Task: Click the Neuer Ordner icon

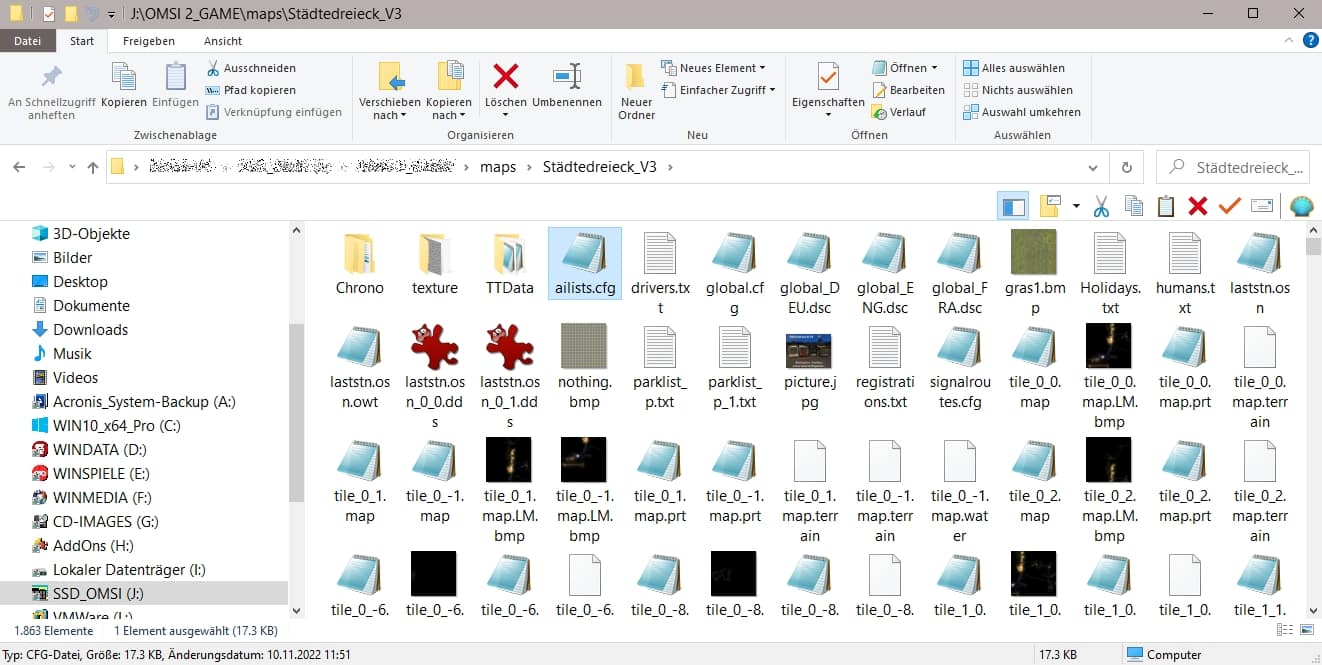Action: coord(636,77)
